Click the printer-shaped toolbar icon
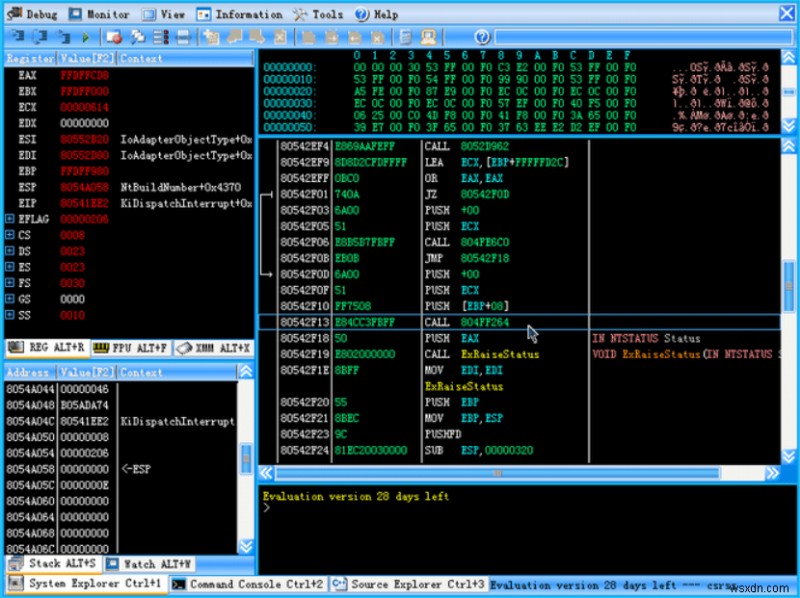 click(x=183, y=37)
